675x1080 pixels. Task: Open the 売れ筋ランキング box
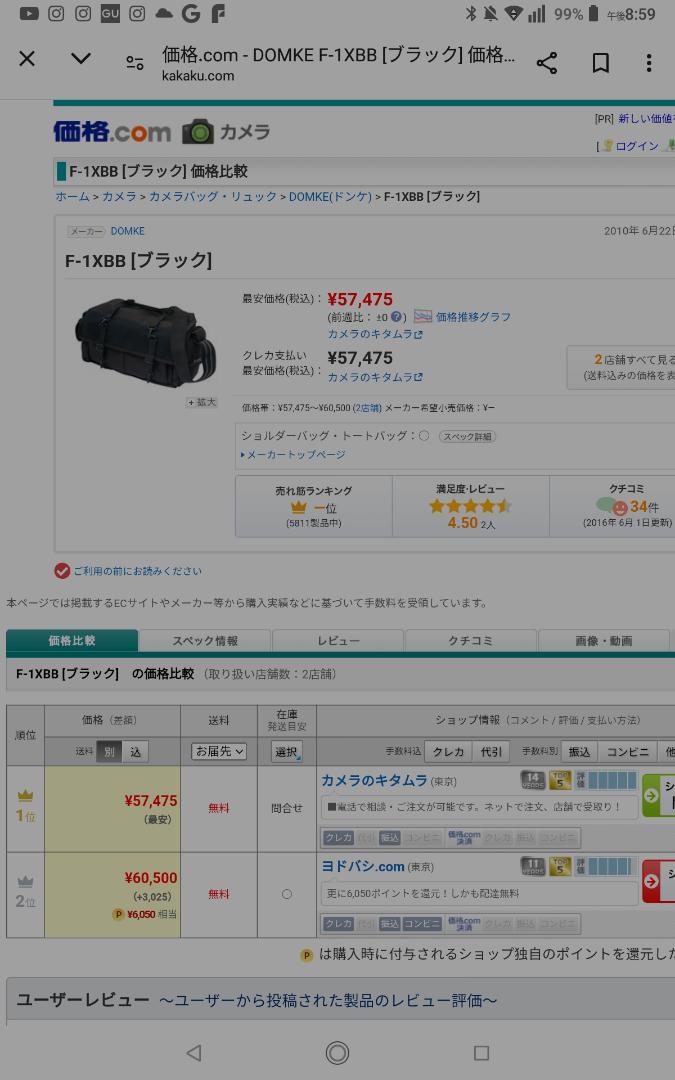coord(313,506)
